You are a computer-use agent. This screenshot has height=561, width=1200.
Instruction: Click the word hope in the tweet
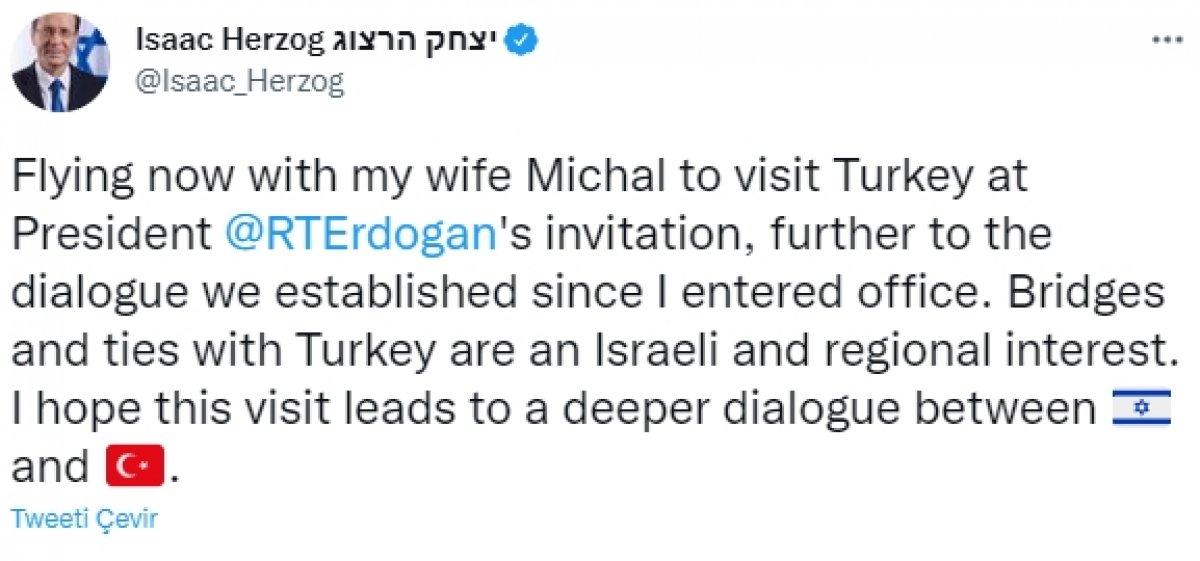point(90,409)
